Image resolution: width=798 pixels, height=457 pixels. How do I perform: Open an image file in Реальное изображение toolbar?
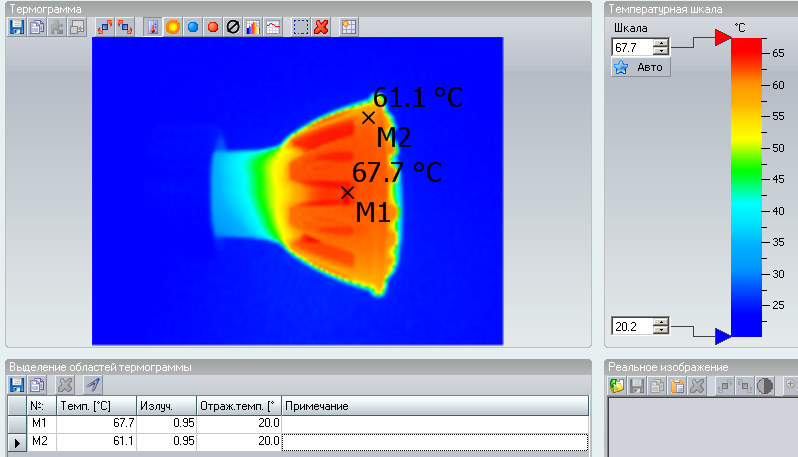(x=617, y=386)
